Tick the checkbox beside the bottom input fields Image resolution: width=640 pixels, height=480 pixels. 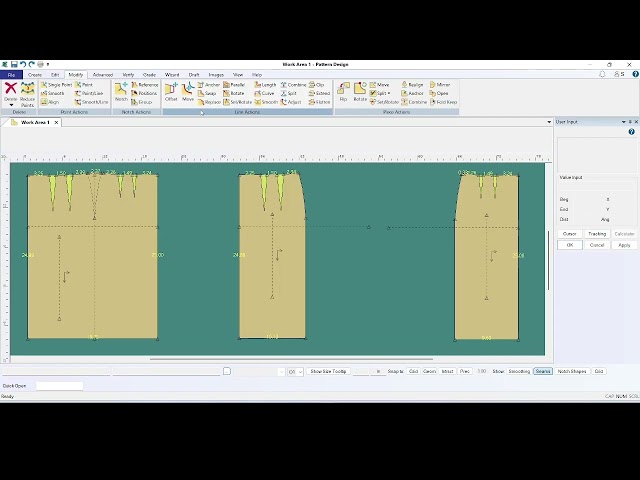coord(227,371)
